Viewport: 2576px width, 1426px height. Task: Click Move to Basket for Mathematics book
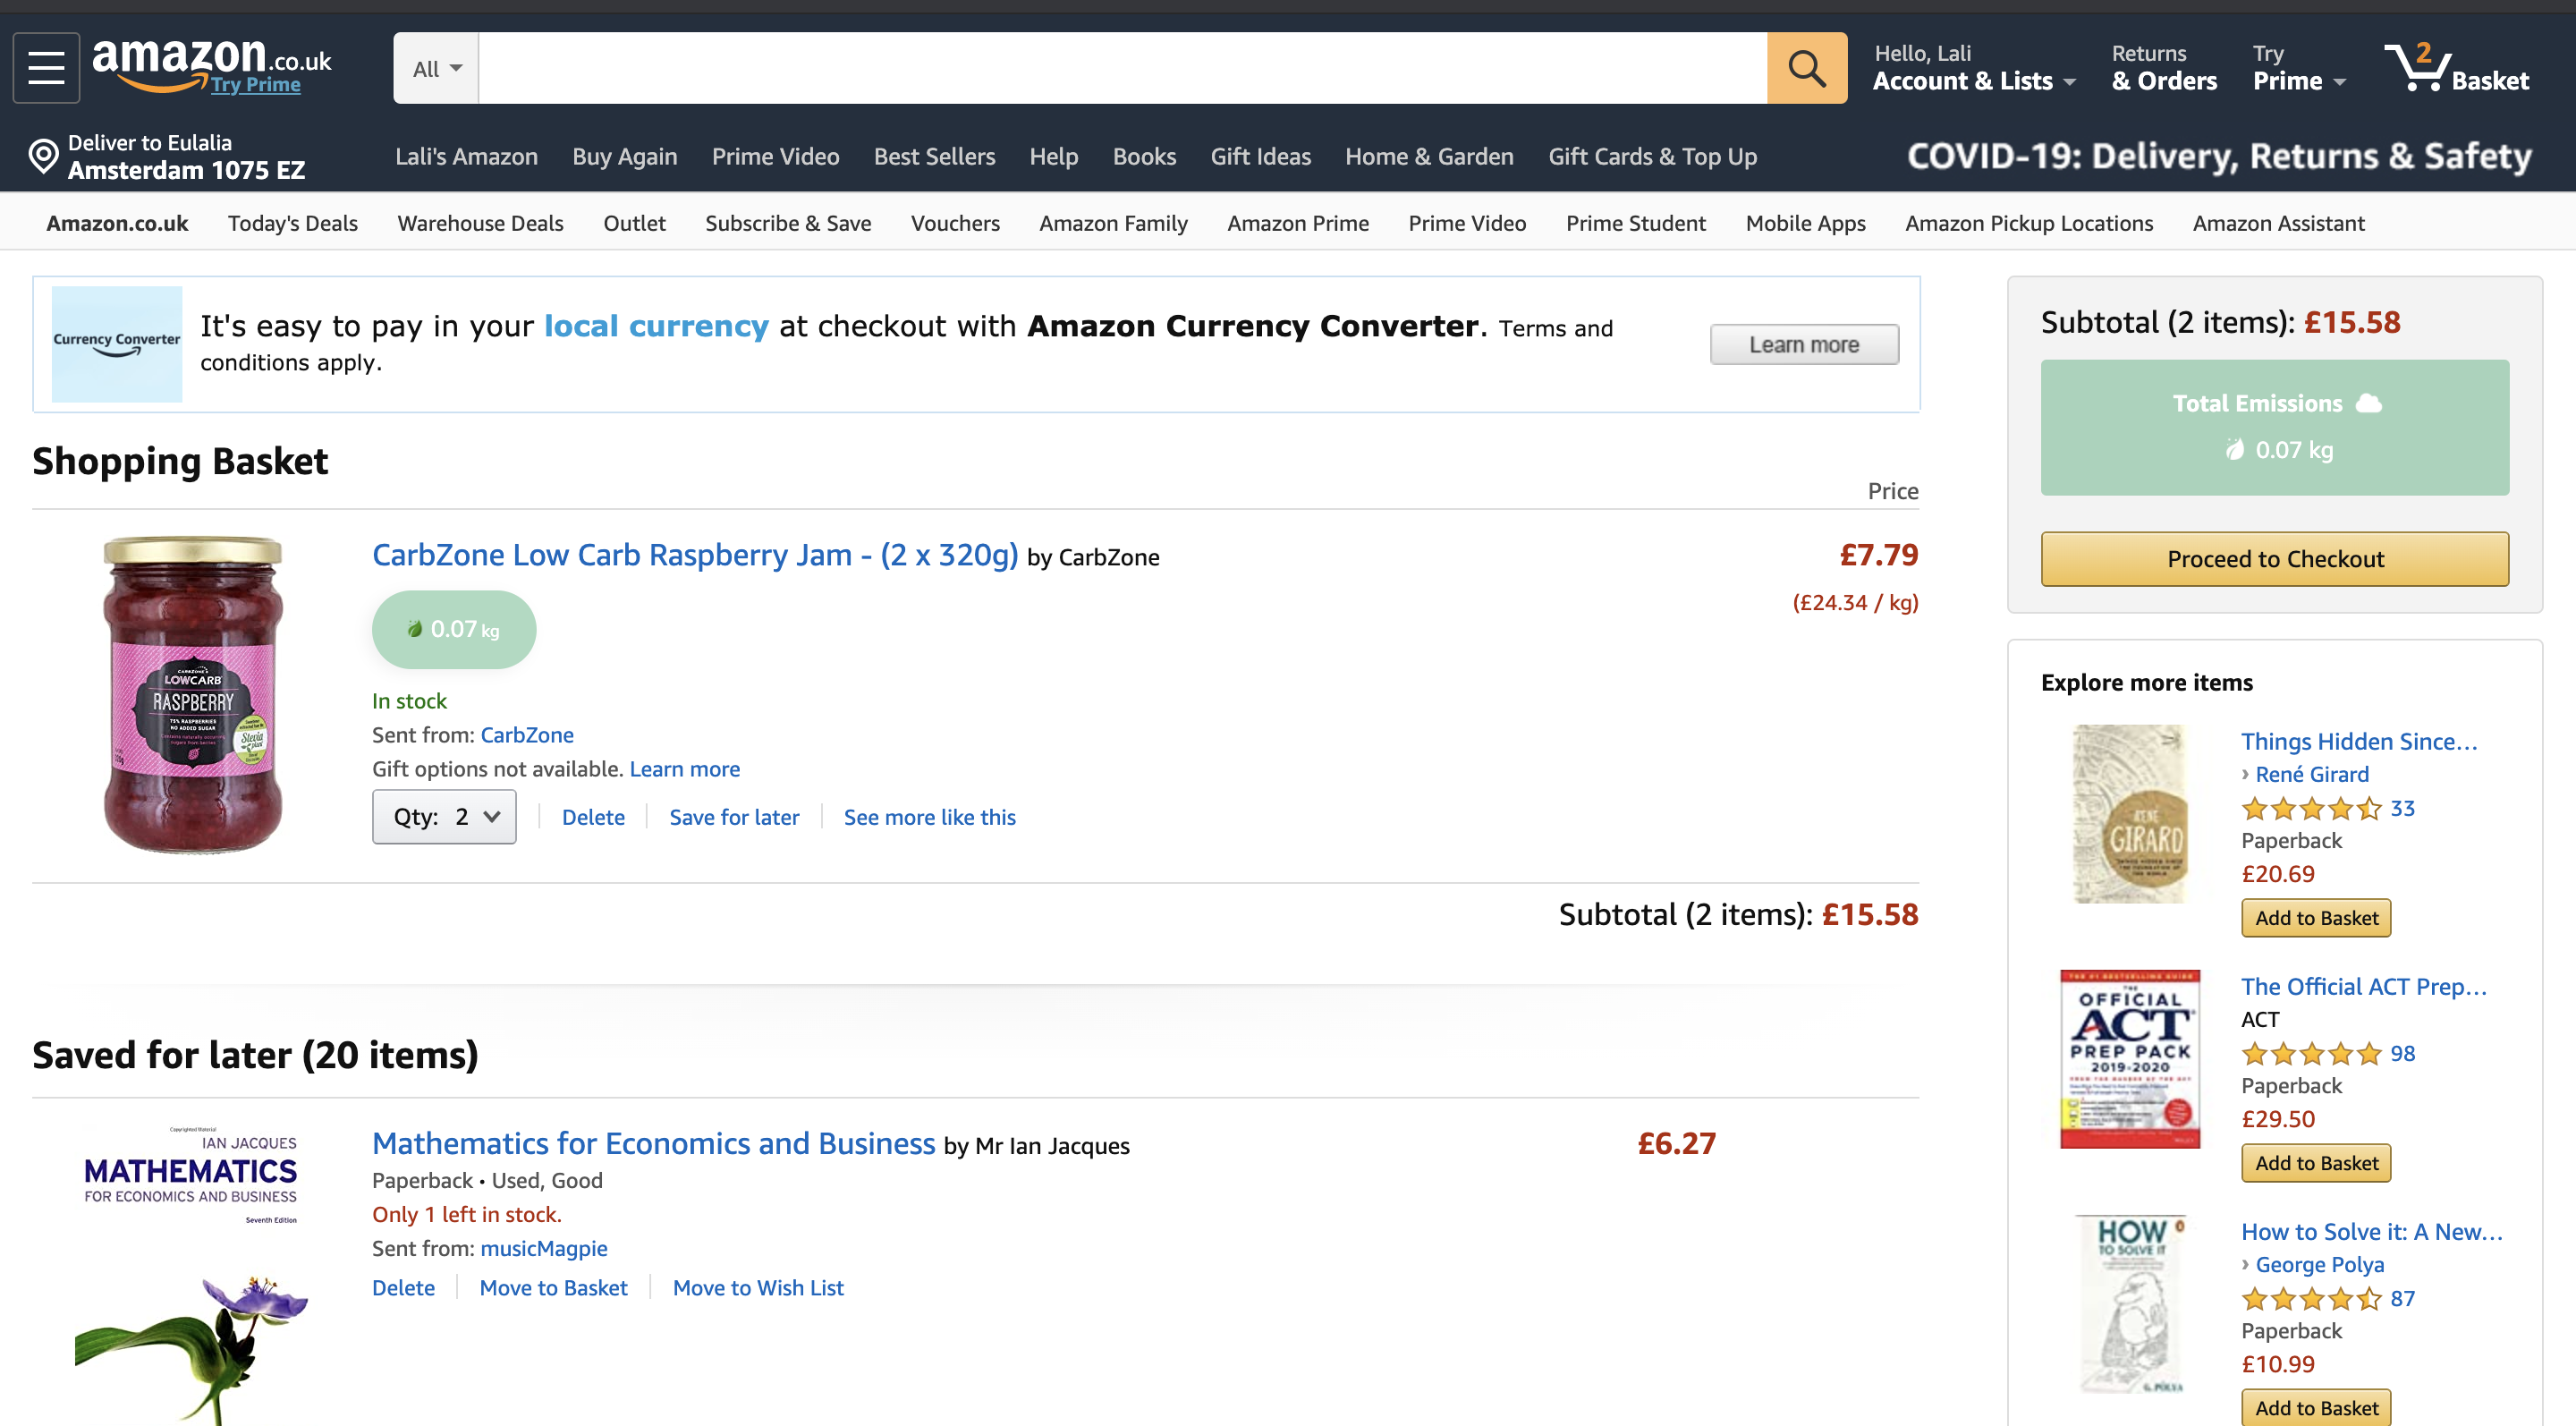coord(553,1287)
